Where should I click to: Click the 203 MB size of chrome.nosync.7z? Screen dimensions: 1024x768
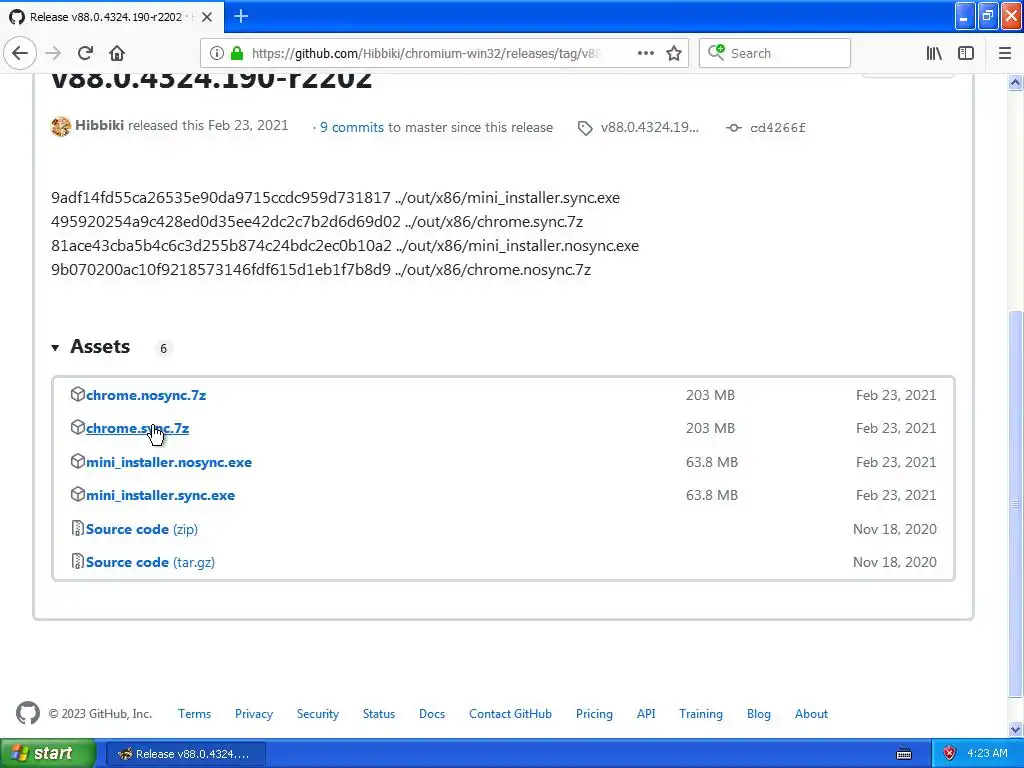tap(710, 395)
